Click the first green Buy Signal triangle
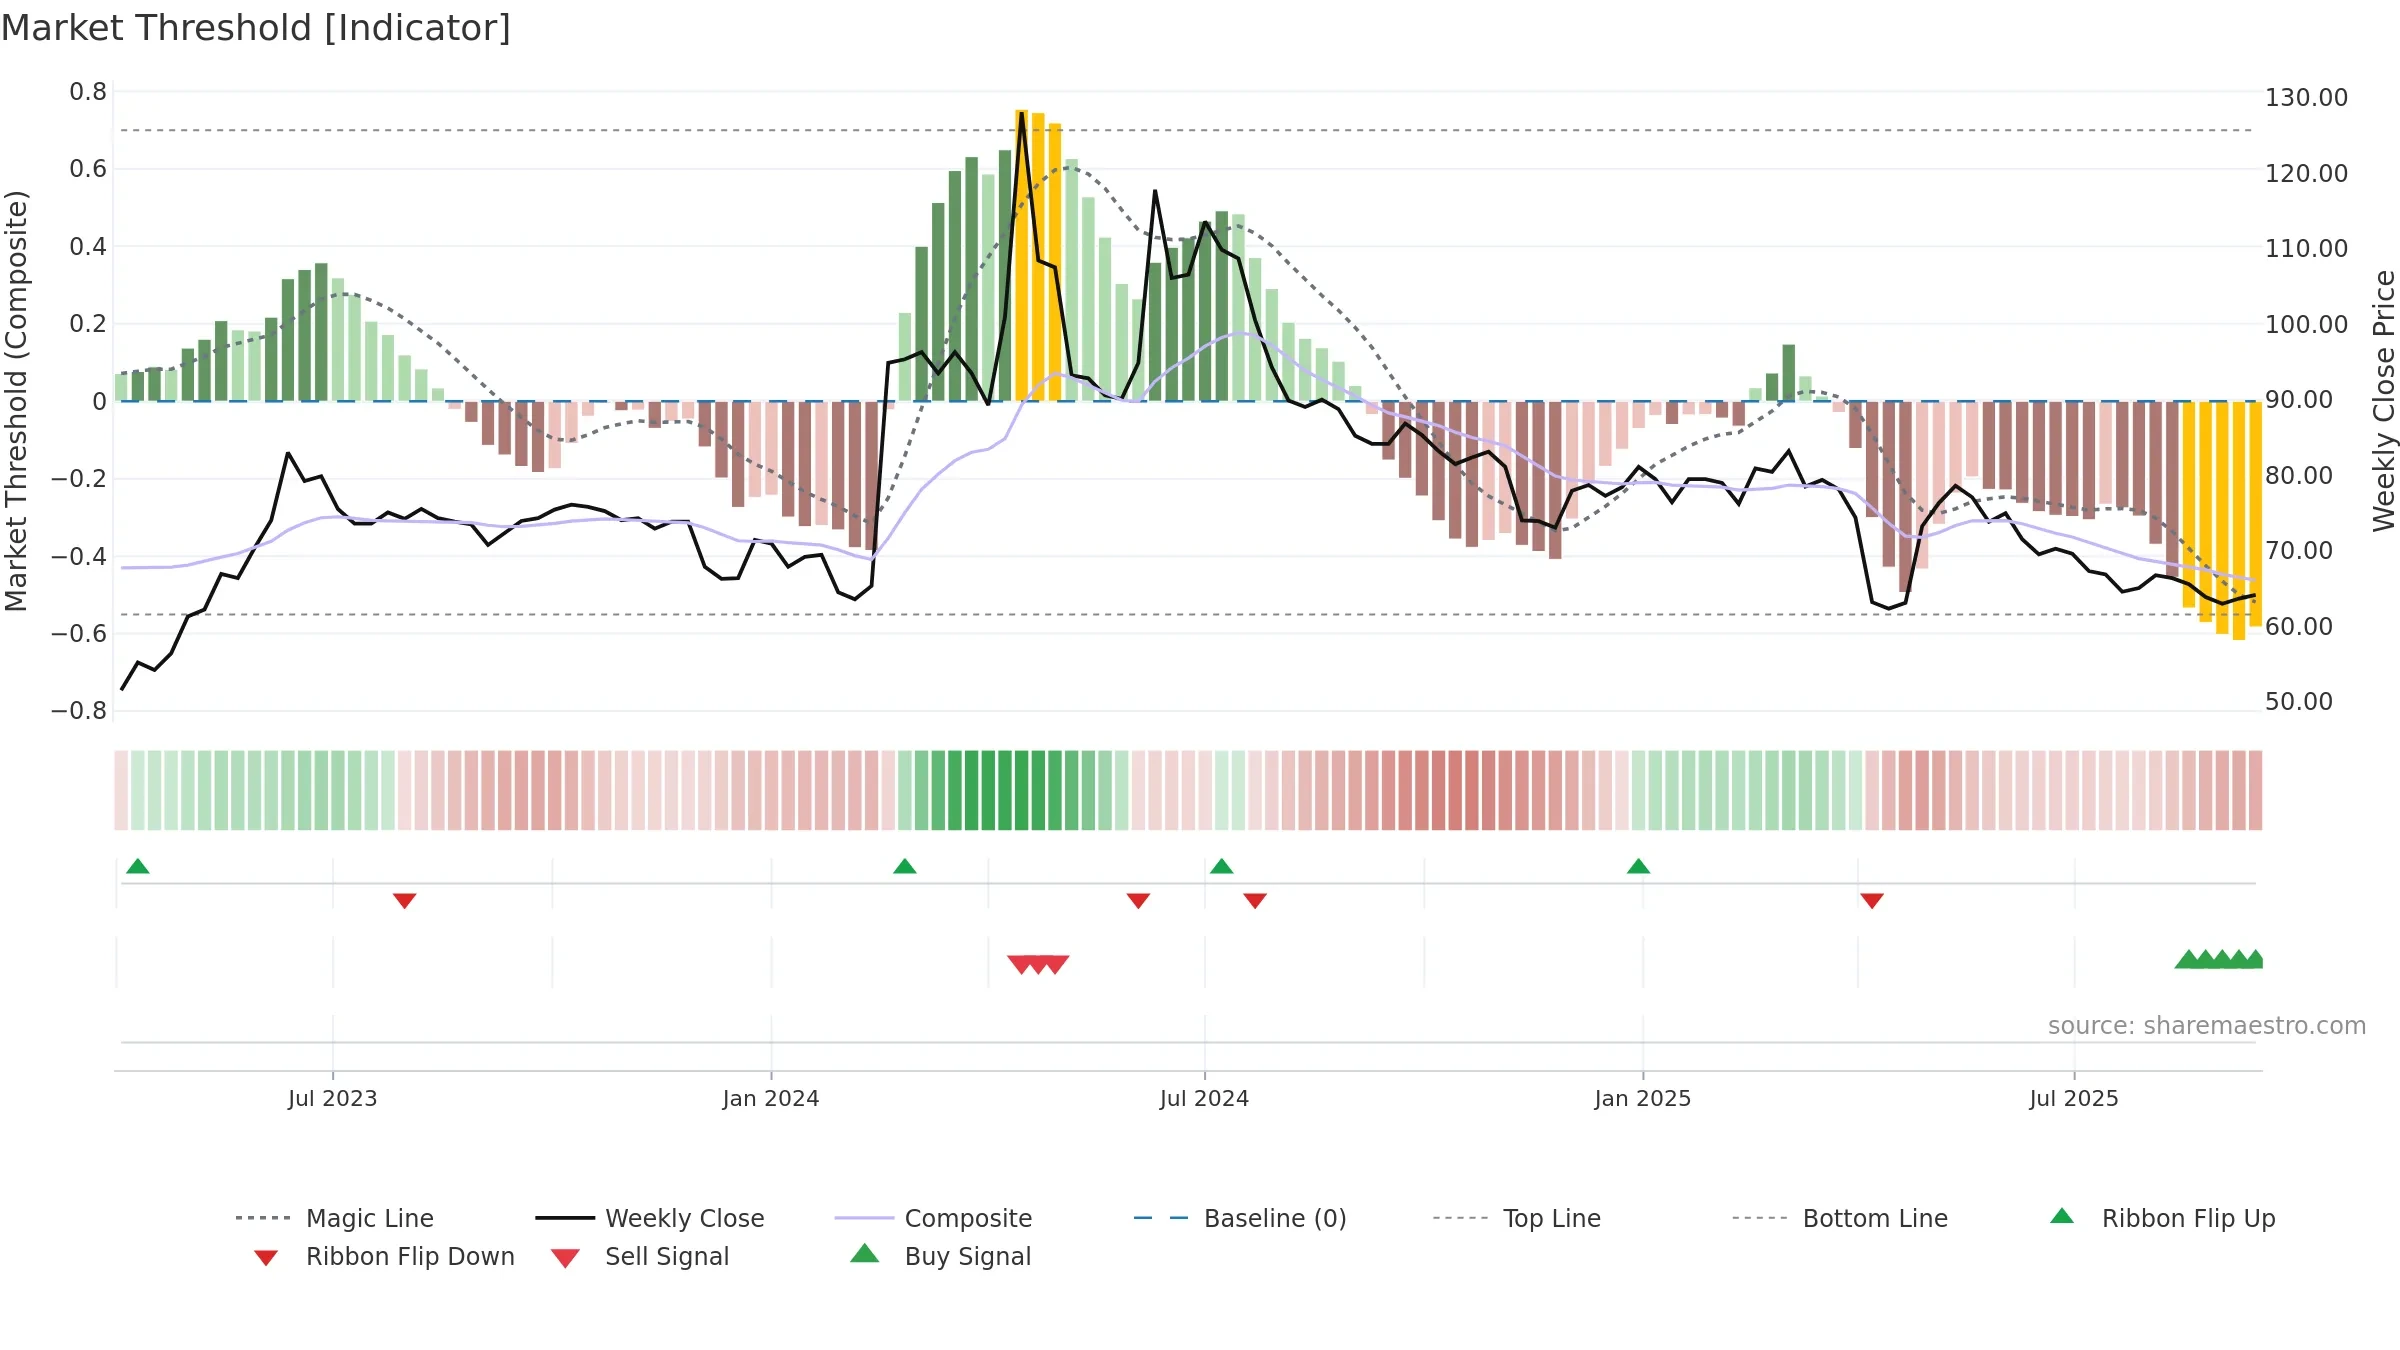This screenshot has height=1350, width=2400. pos(2188,959)
